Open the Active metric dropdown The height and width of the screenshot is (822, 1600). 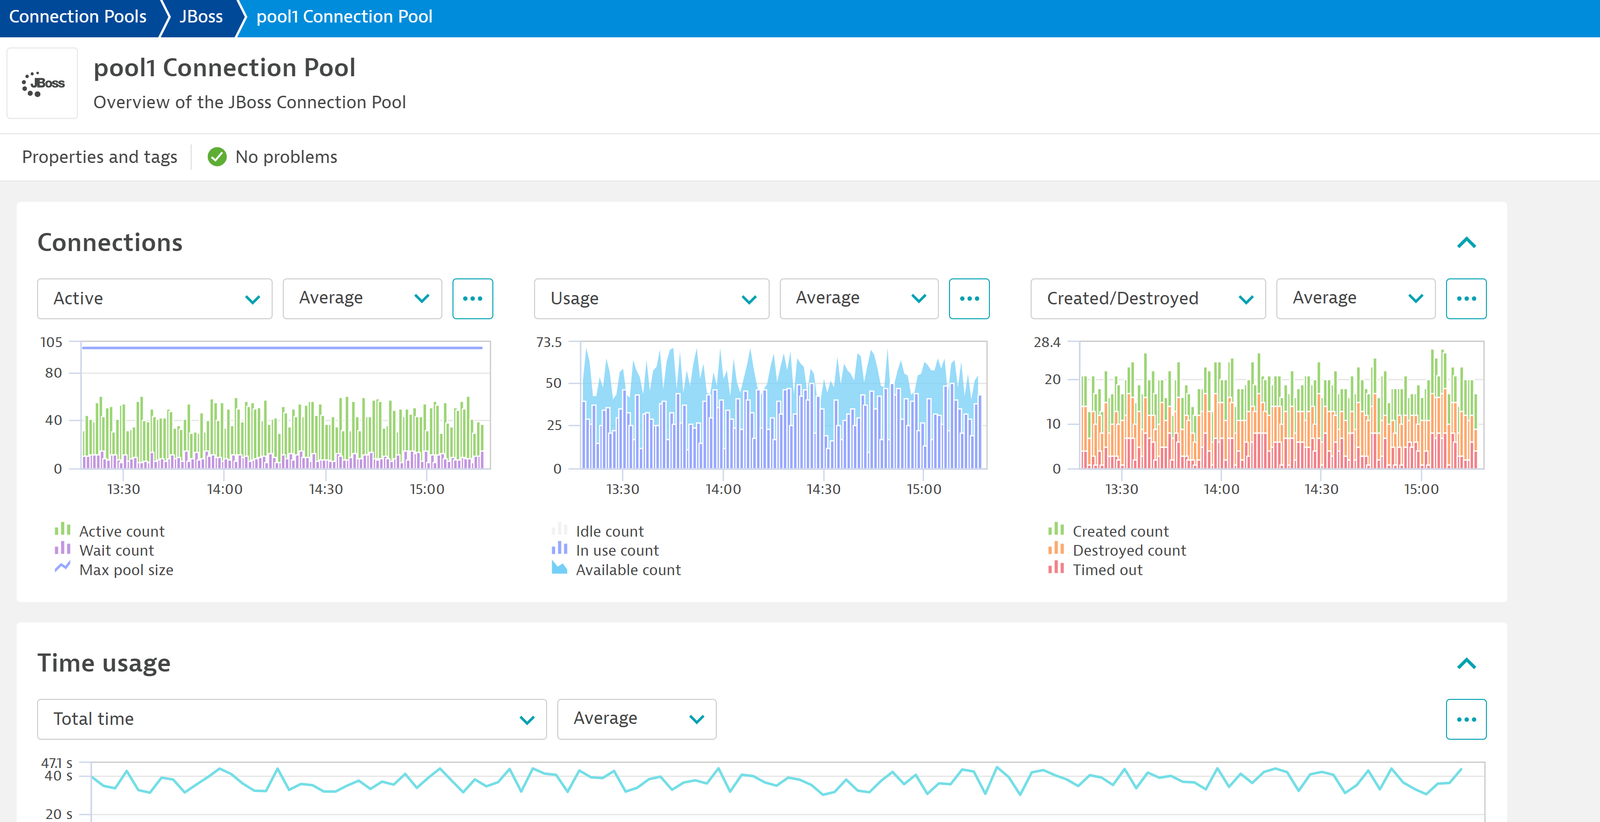tap(155, 299)
